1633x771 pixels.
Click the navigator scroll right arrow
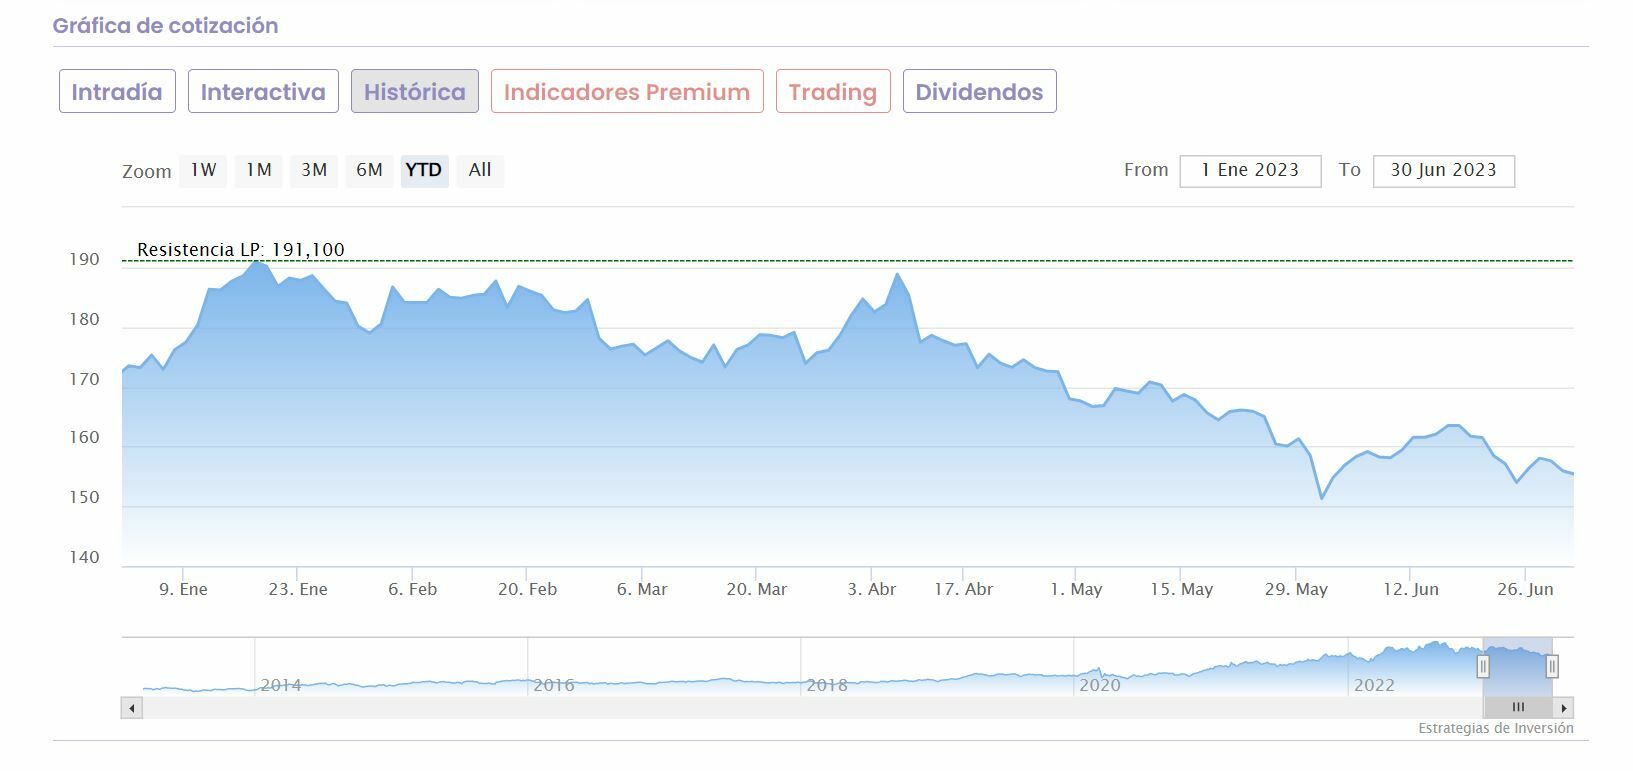[x=1564, y=708]
